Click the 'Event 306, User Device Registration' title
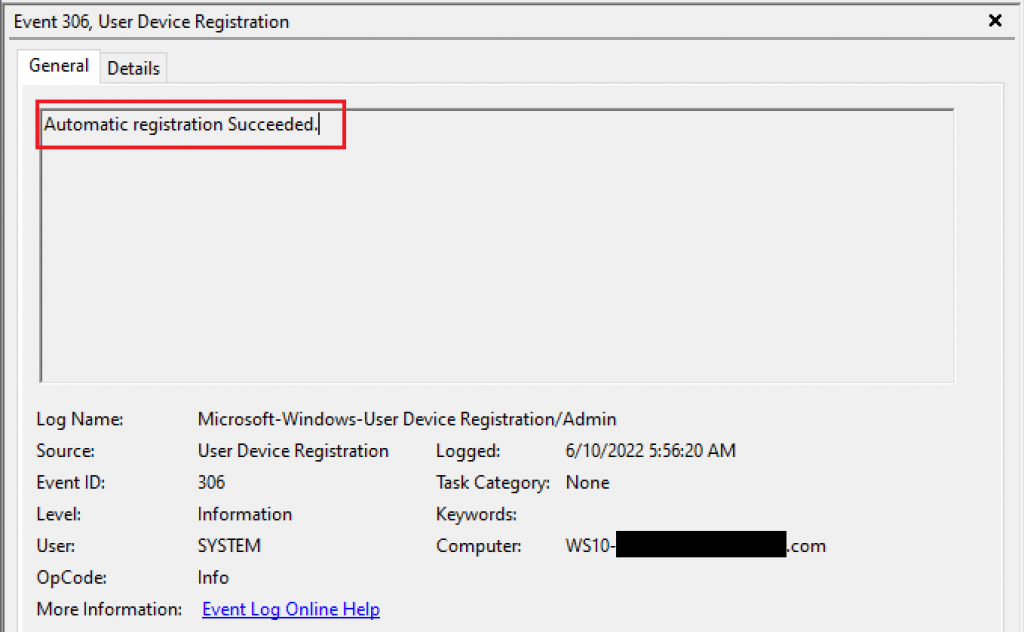Screen dimensions: 1024x632 click(x=152, y=22)
